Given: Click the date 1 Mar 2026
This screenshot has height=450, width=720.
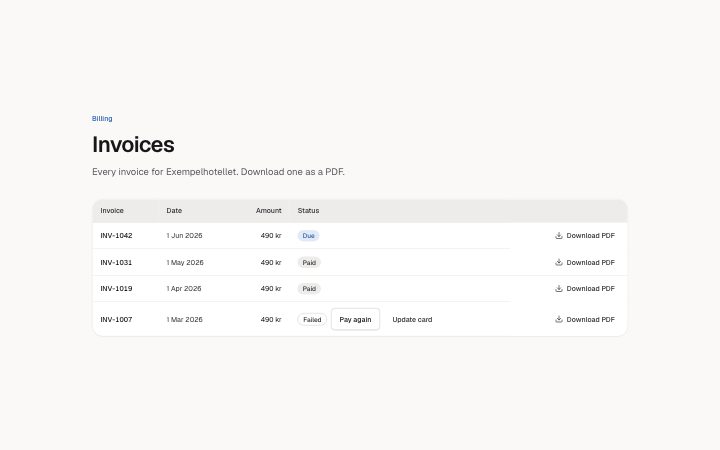Looking at the screenshot, I should (x=184, y=319).
